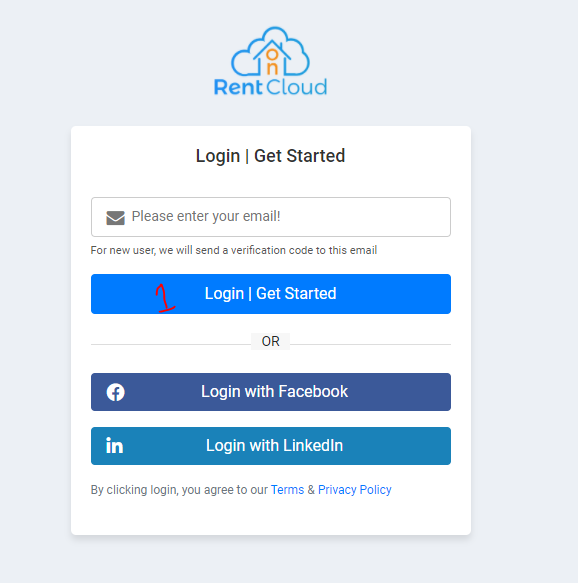
Task: Click the orange "on" figure inside logo
Action: tap(272, 61)
